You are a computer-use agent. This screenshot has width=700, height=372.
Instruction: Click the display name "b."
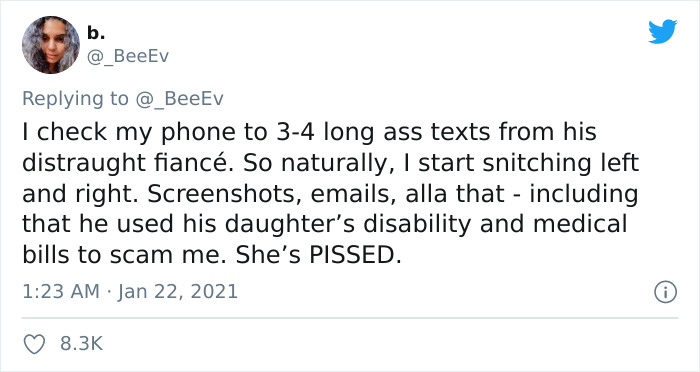(x=96, y=33)
